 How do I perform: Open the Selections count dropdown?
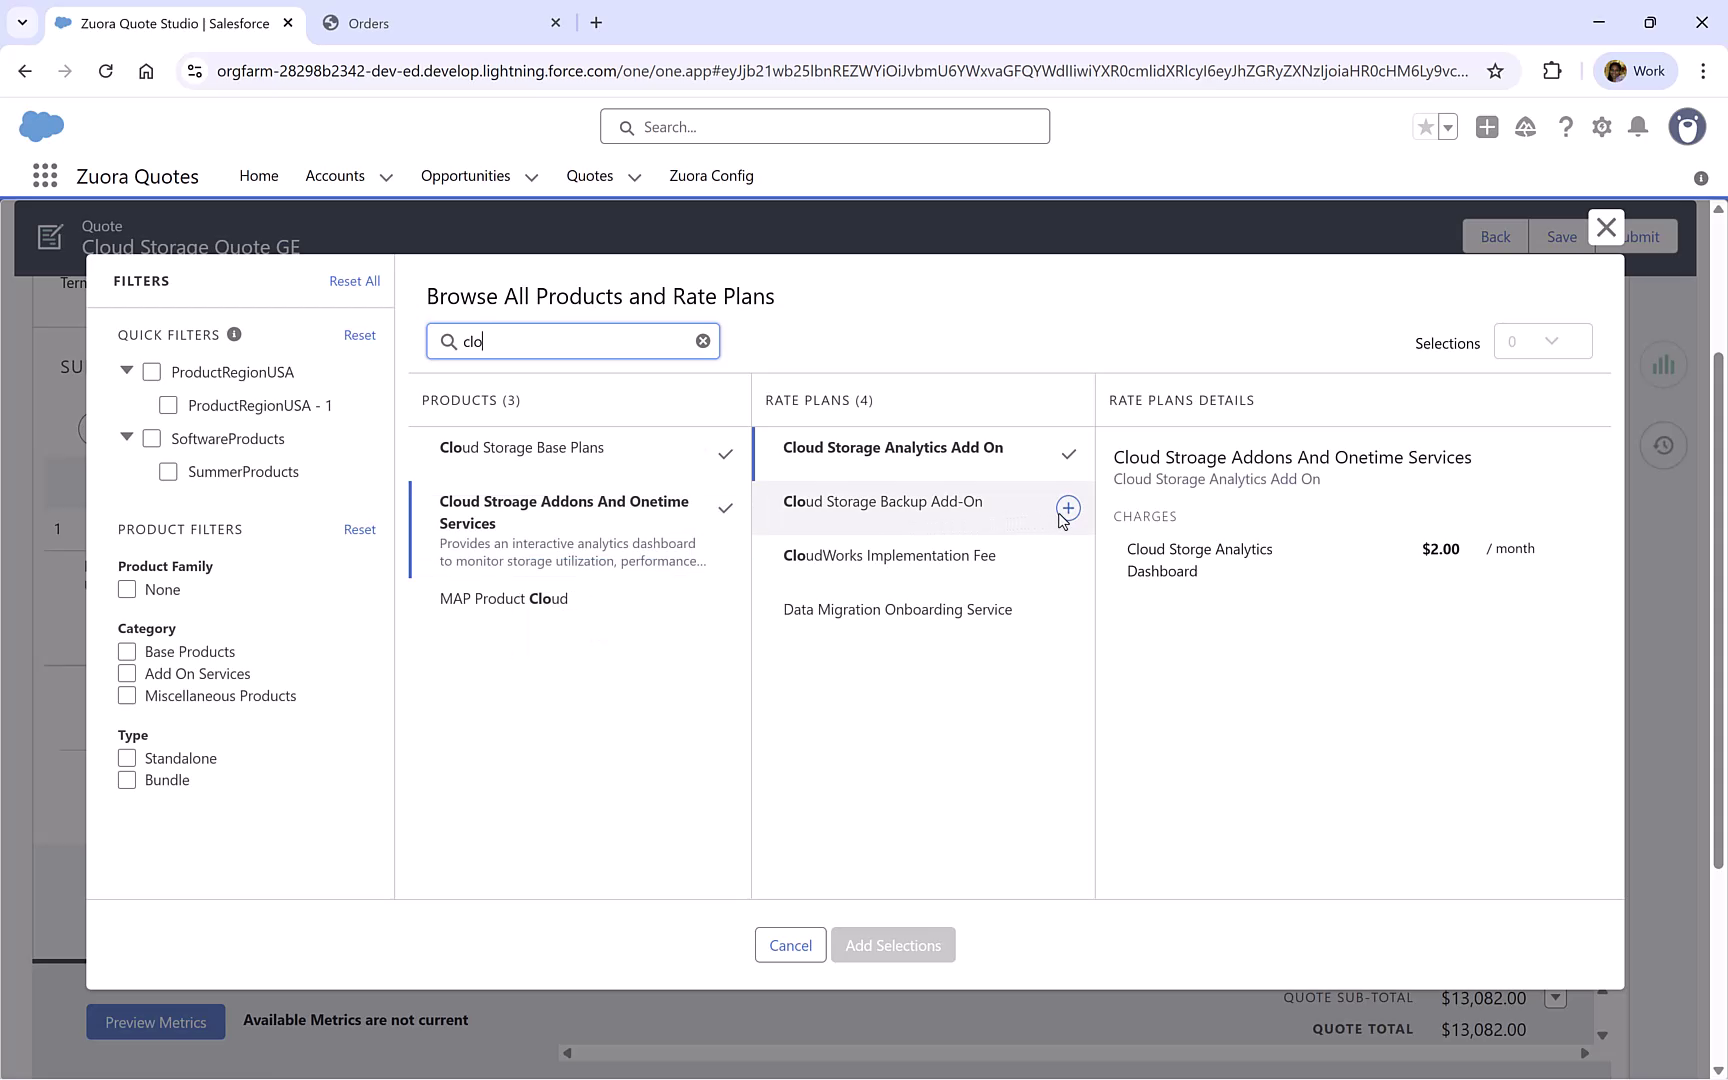tap(1543, 341)
